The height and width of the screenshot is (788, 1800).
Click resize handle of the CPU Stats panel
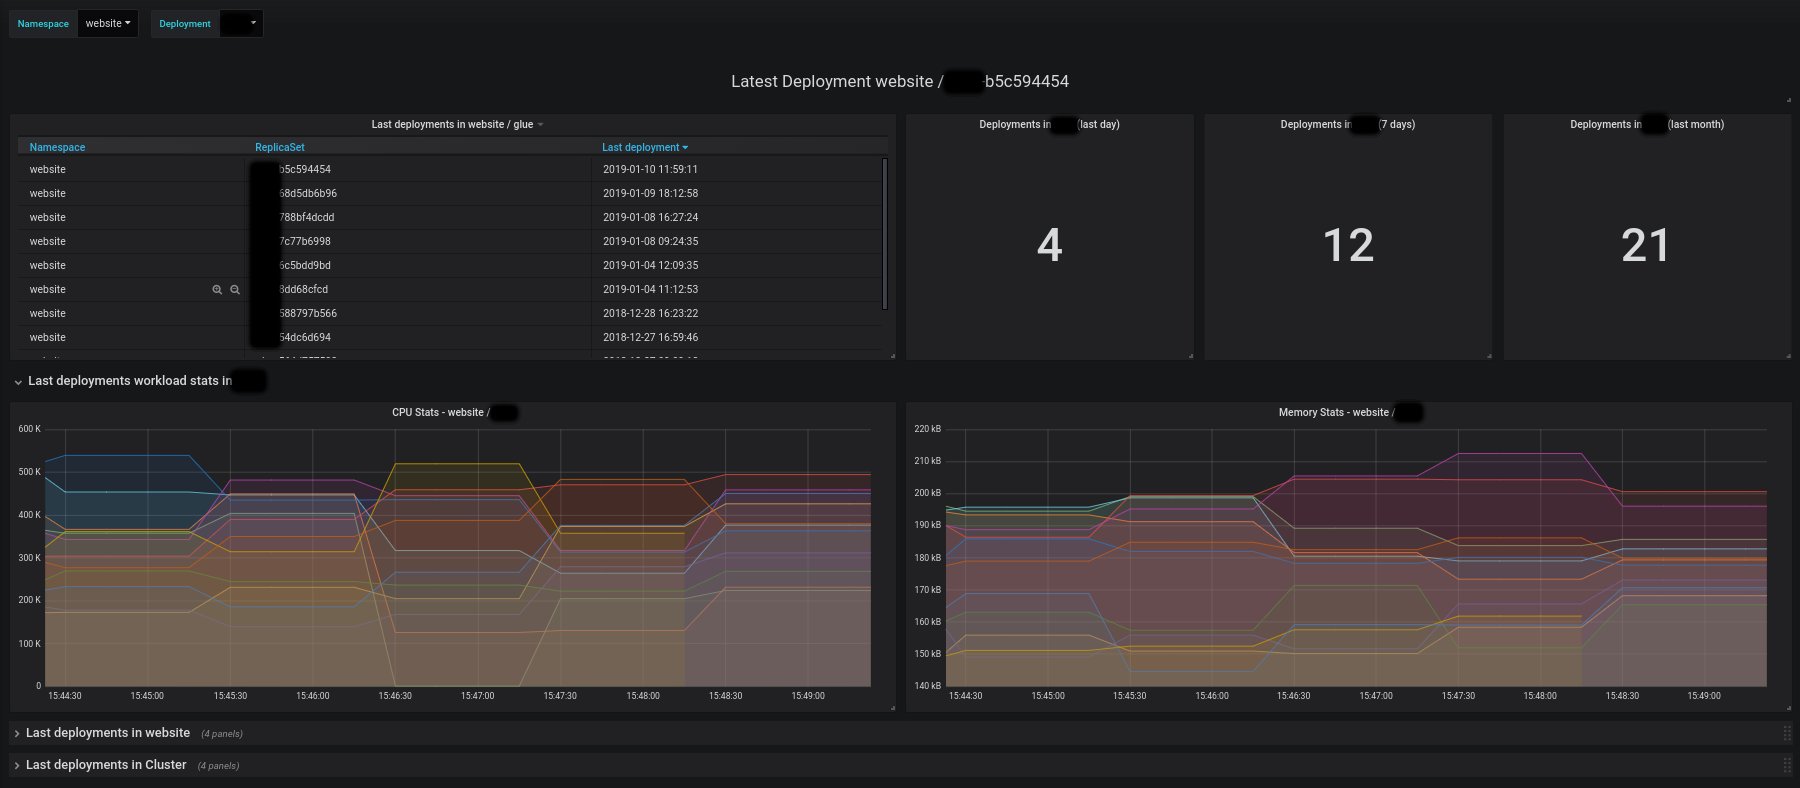point(892,708)
